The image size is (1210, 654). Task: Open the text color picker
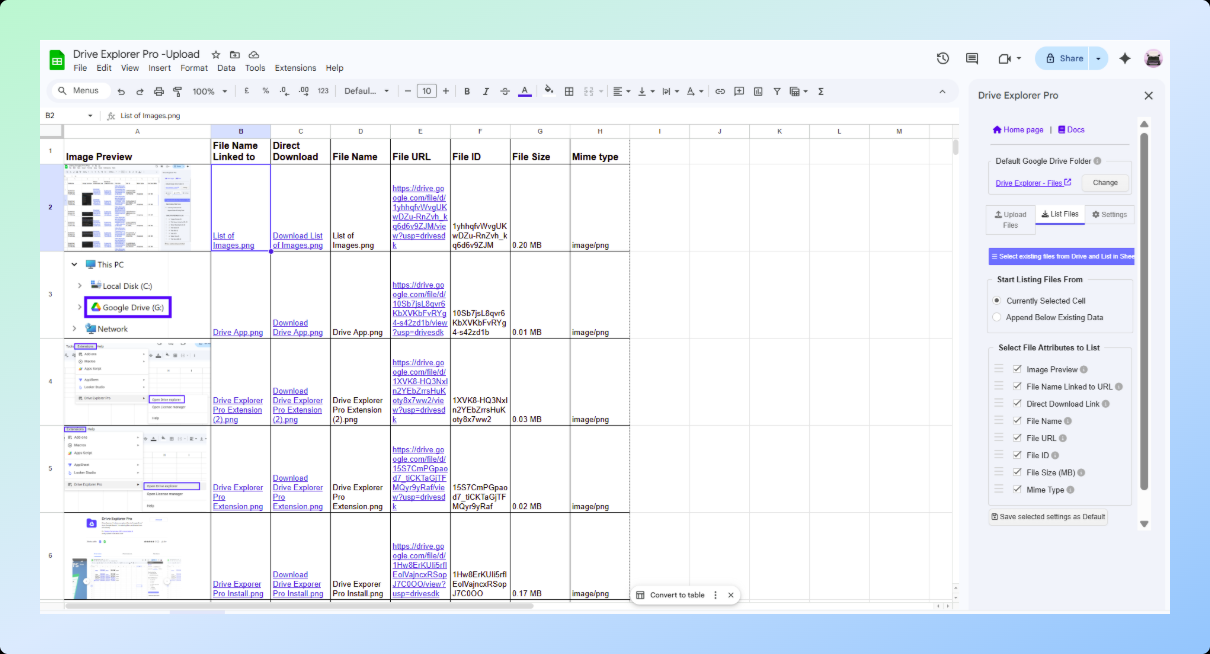(525, 91)
